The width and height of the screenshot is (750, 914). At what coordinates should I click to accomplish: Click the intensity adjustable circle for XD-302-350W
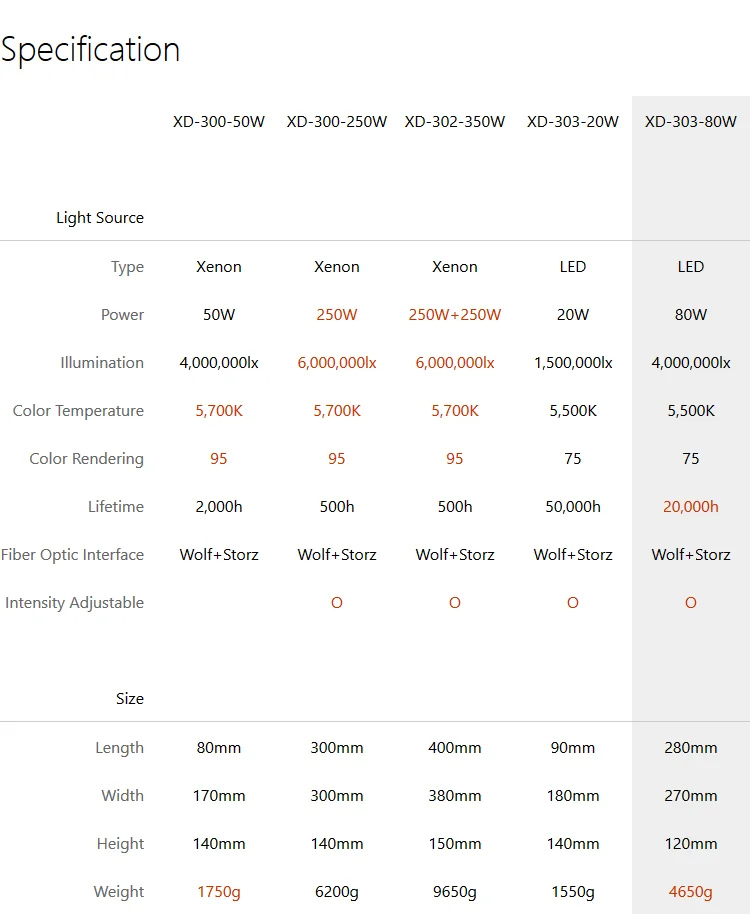[455, 603]
